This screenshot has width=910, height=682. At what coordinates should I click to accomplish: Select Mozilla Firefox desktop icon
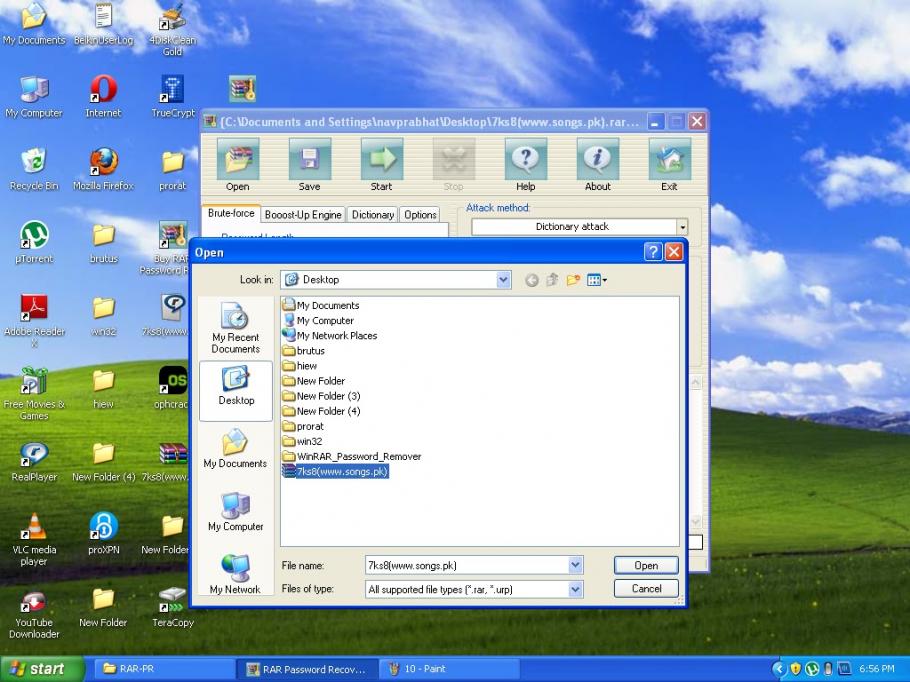[x=103, y=169]
